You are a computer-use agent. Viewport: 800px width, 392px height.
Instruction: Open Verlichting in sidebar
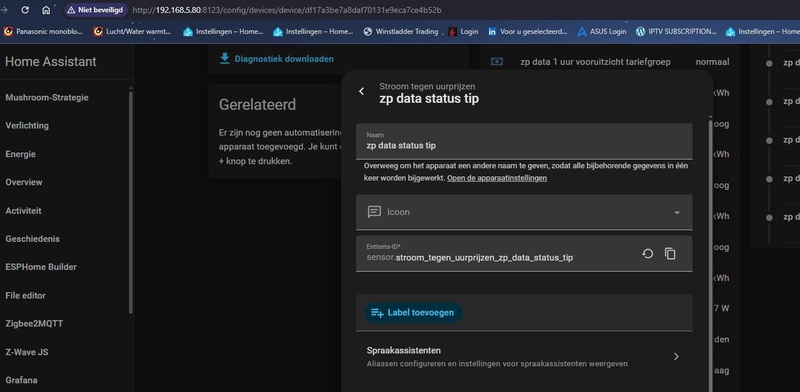[27, 126]
